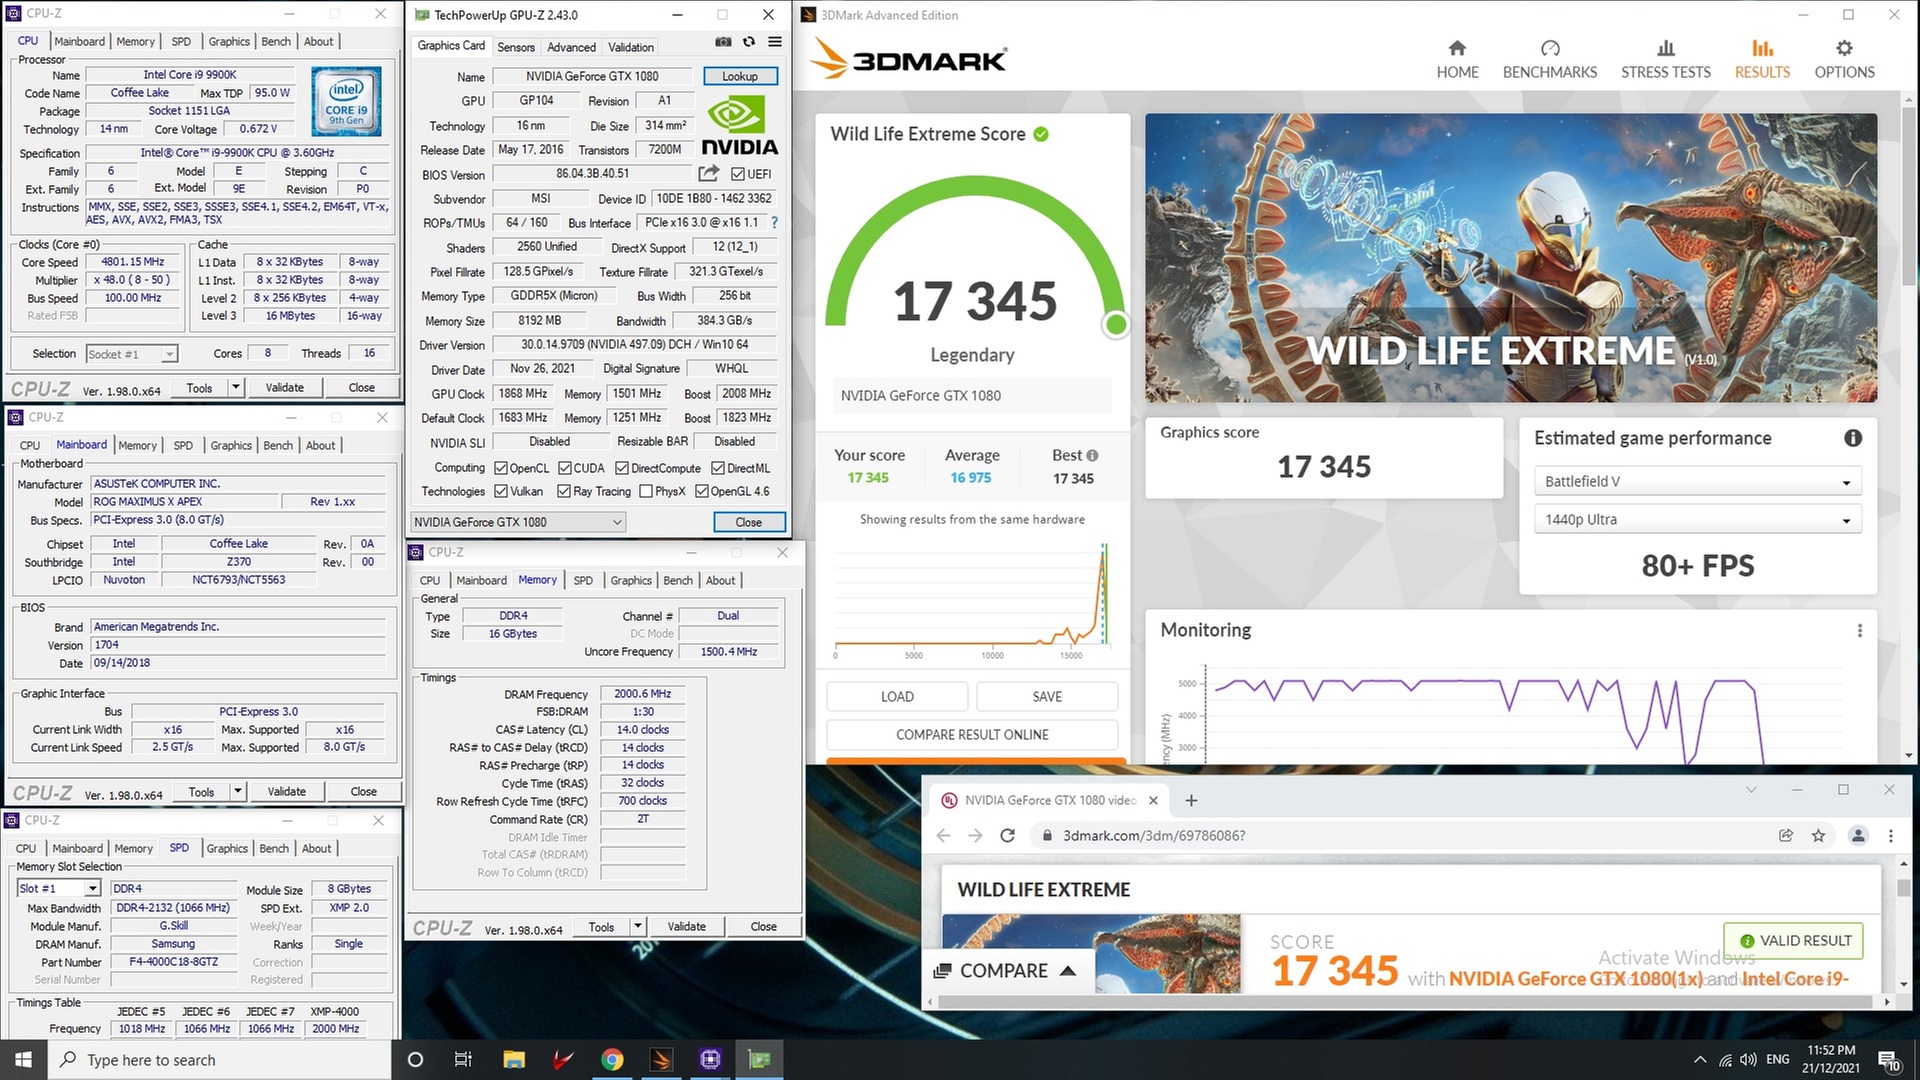Open Bench tab in CPU-Z CPU window
This screenshot has height=1080, width=1920.
pyautogui.click(x=276, y=41)
